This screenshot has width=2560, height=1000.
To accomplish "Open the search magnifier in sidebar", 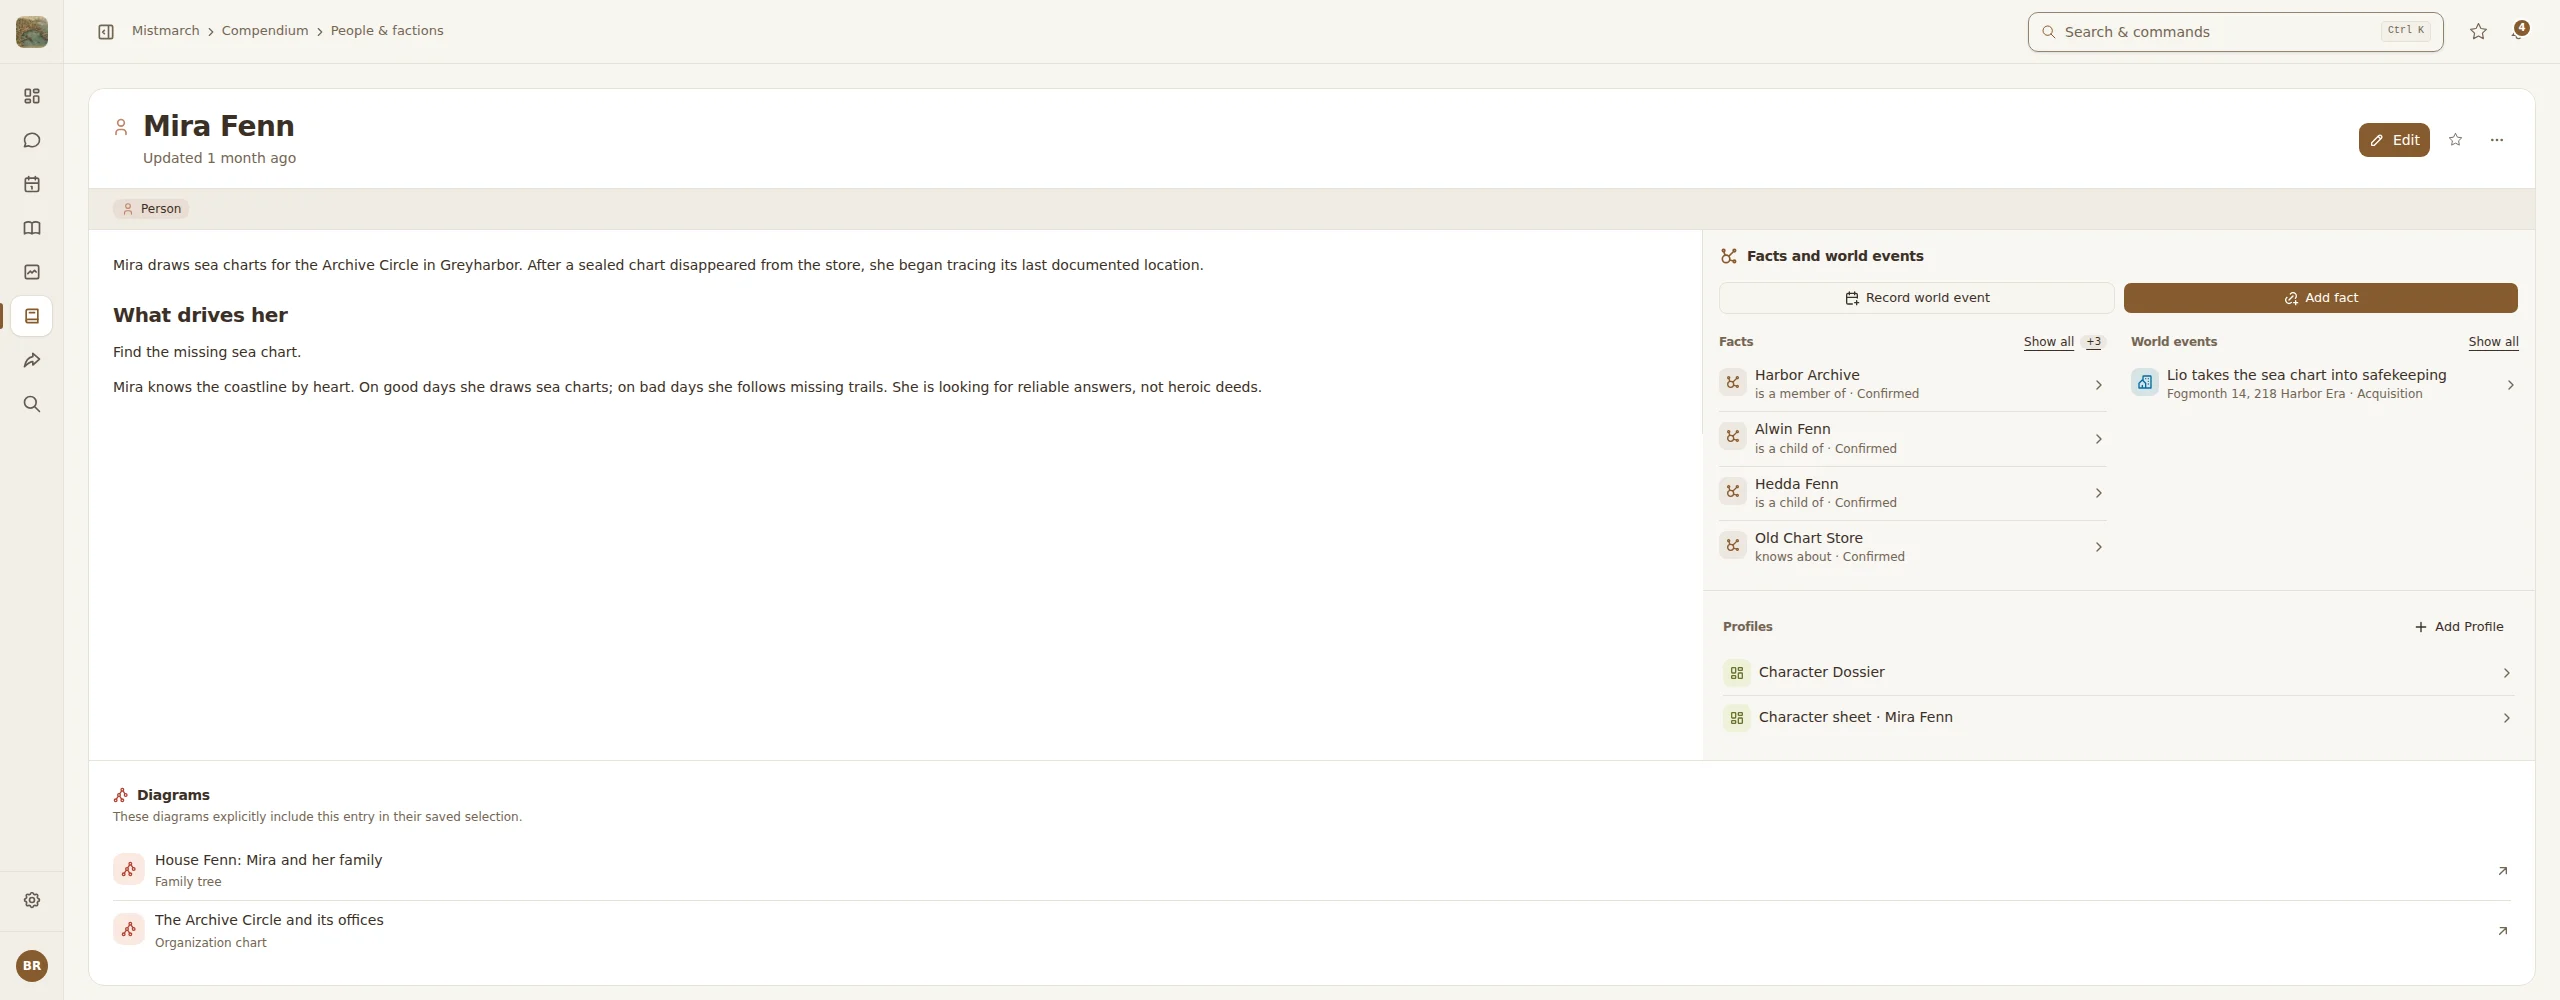I will pyautogui.click(x=32, y=404).
